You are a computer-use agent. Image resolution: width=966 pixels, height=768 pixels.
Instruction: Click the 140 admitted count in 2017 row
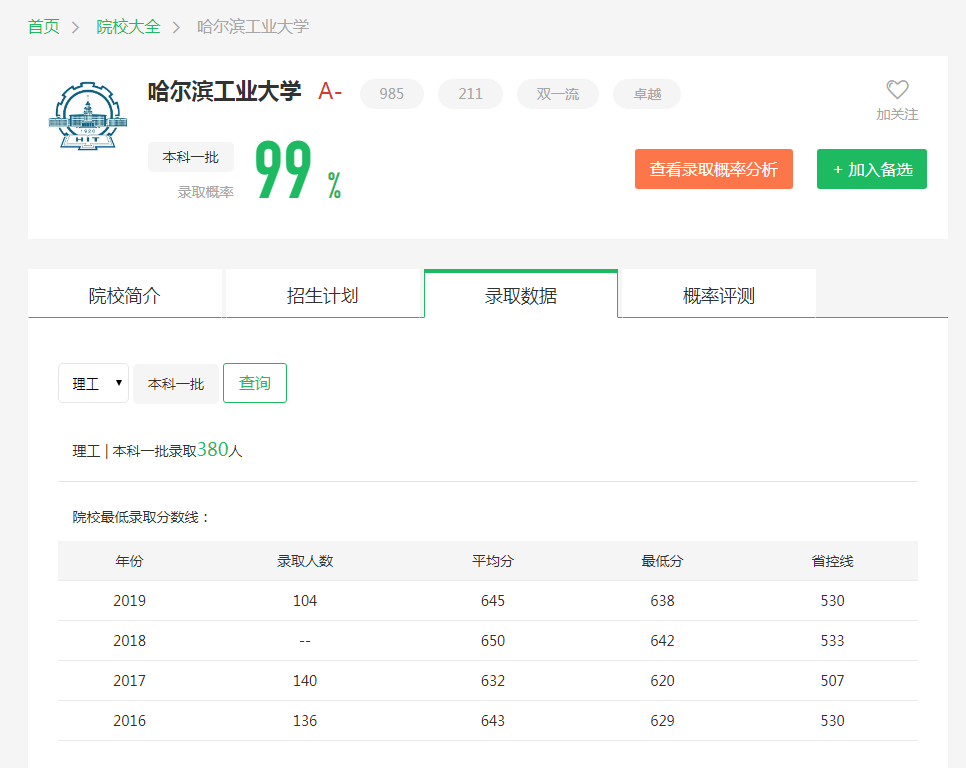(x=305, y=681)
